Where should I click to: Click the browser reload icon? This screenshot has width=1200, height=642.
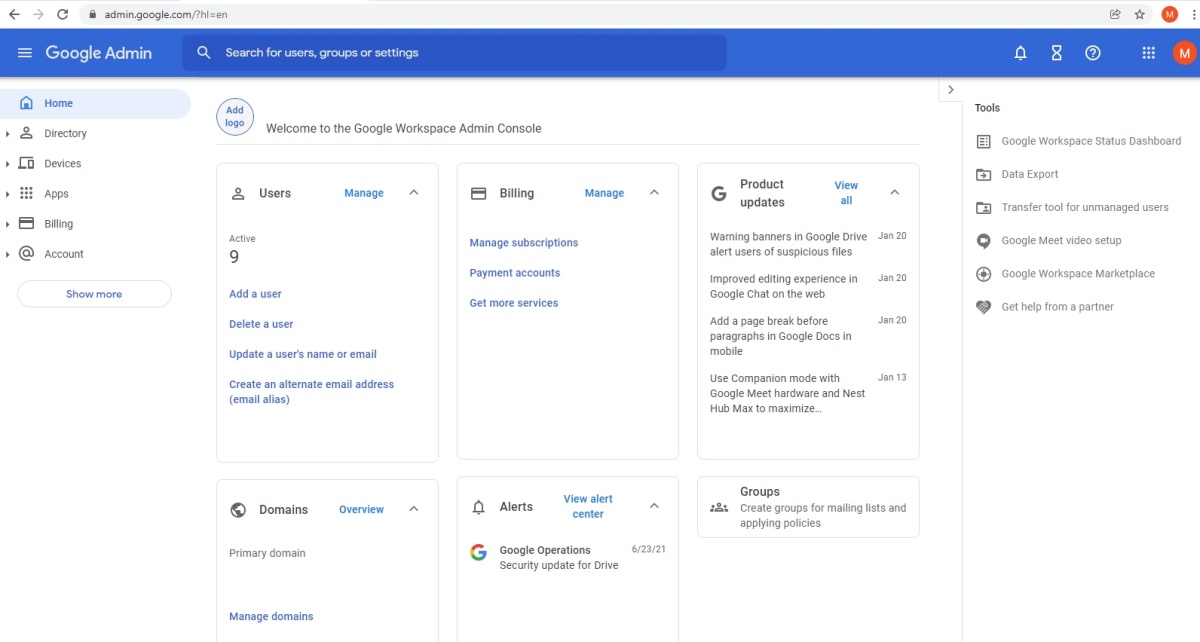pyautogui.click(x=63, y=14)
